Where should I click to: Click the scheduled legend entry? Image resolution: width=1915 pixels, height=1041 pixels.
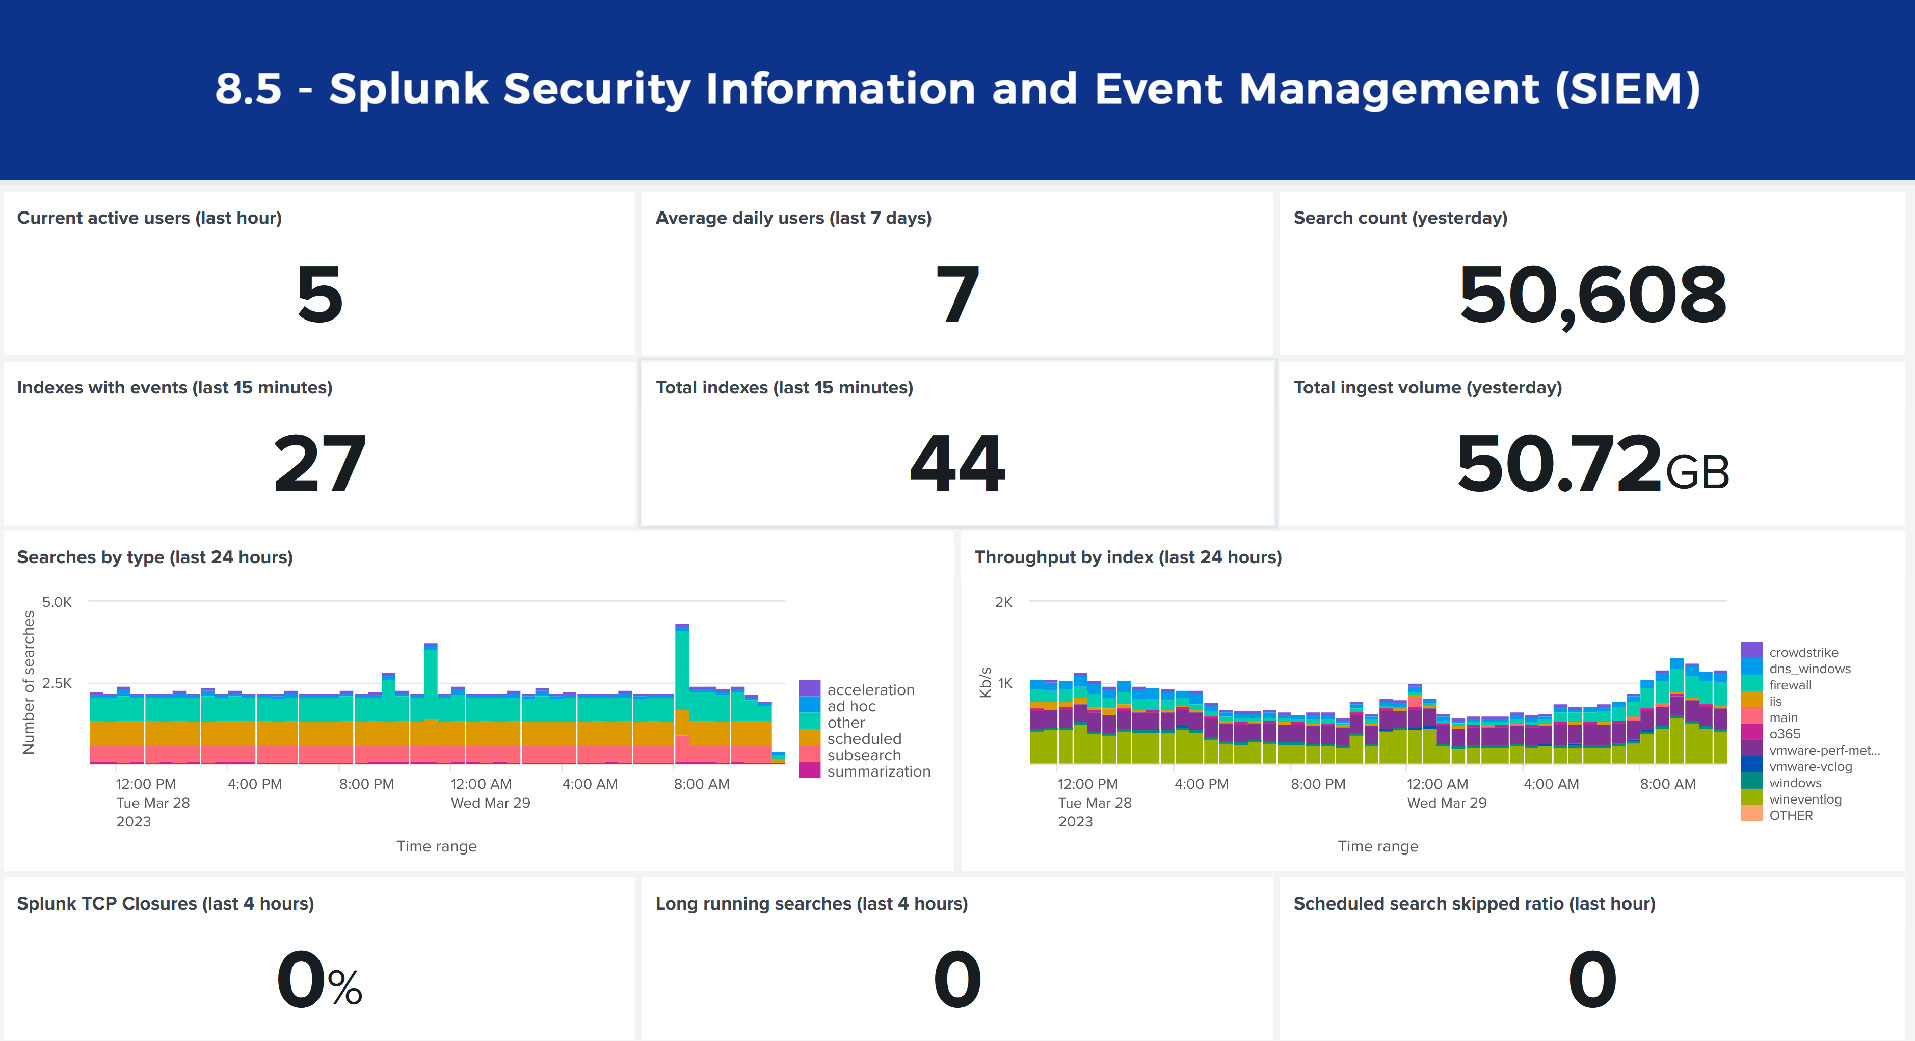pyautogui.click(x=864, y=739)
